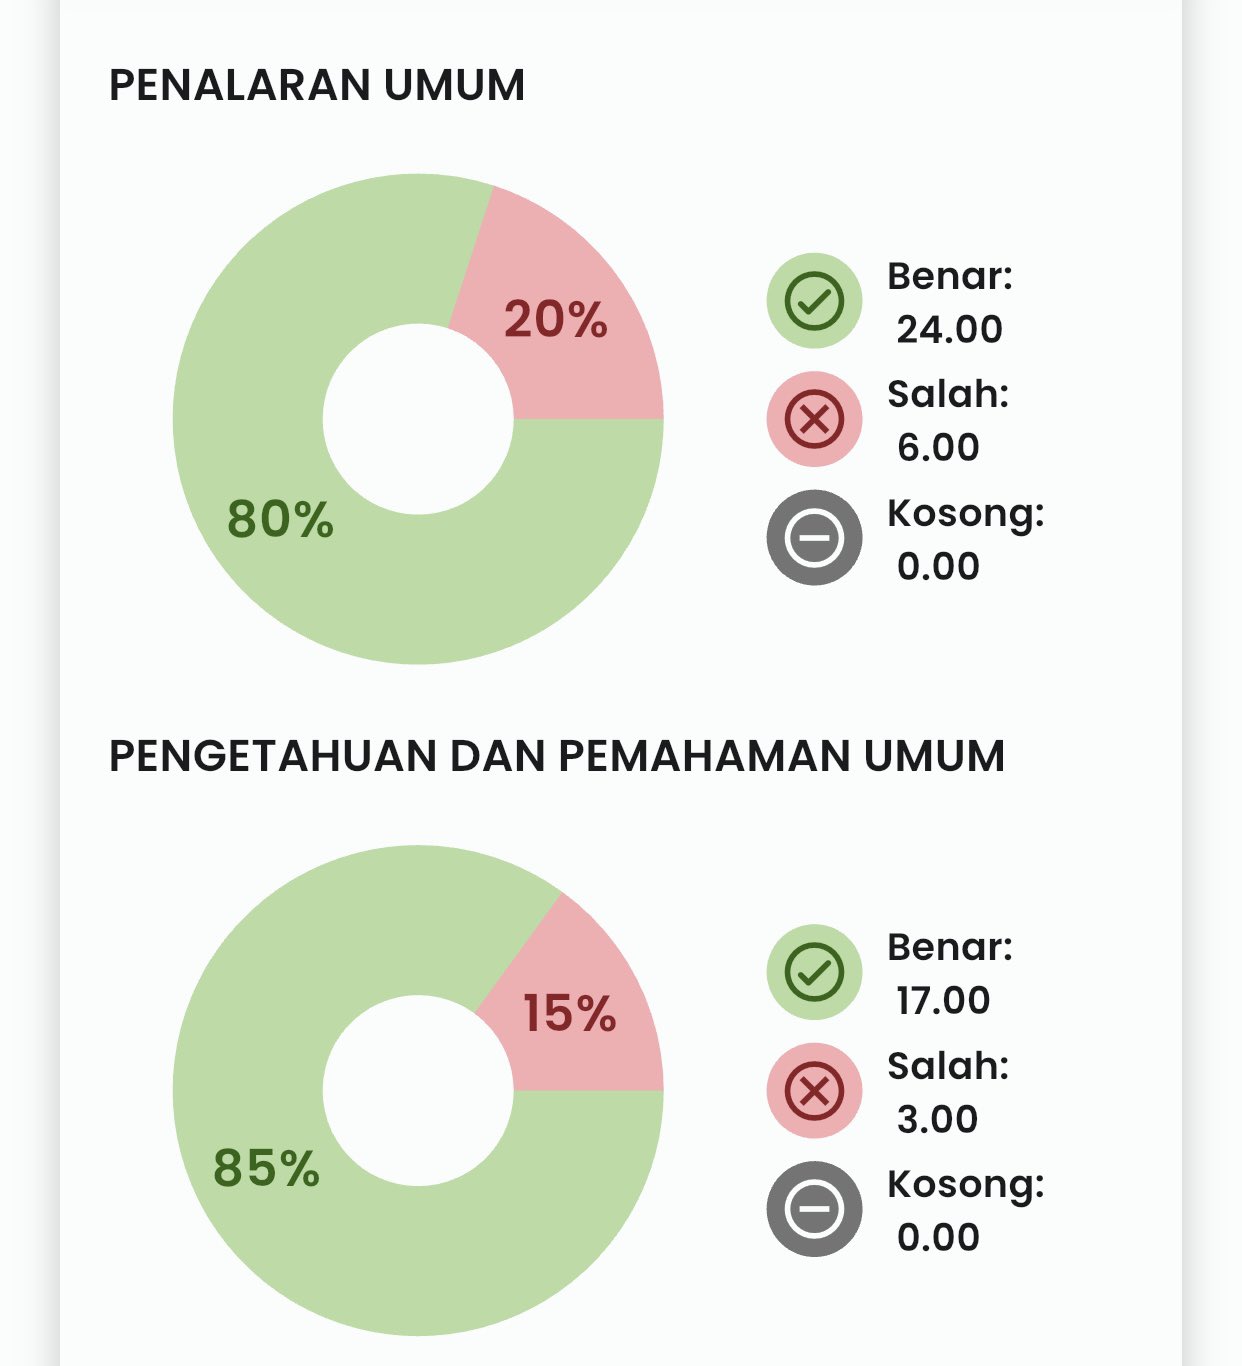
Task: Click the gray Kosong minus icon under Penalaran Umum
Action: coord(814,537)
